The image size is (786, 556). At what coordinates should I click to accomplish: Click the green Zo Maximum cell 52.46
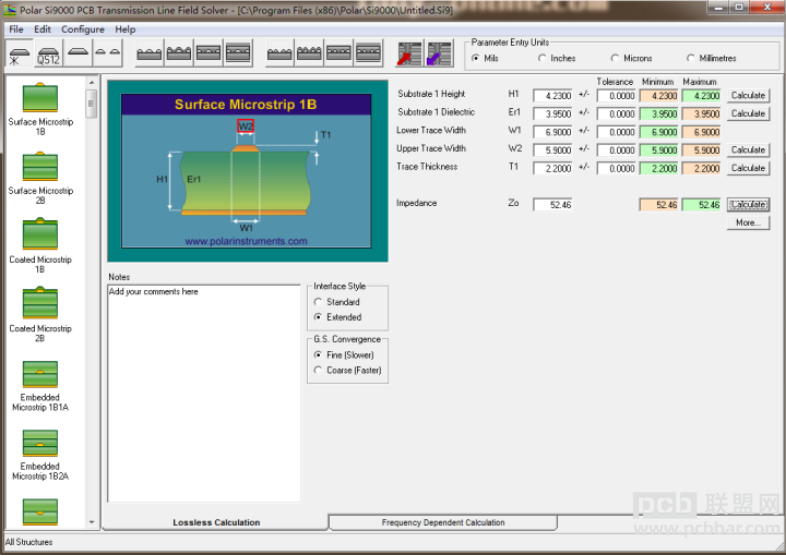coord(701,205)
